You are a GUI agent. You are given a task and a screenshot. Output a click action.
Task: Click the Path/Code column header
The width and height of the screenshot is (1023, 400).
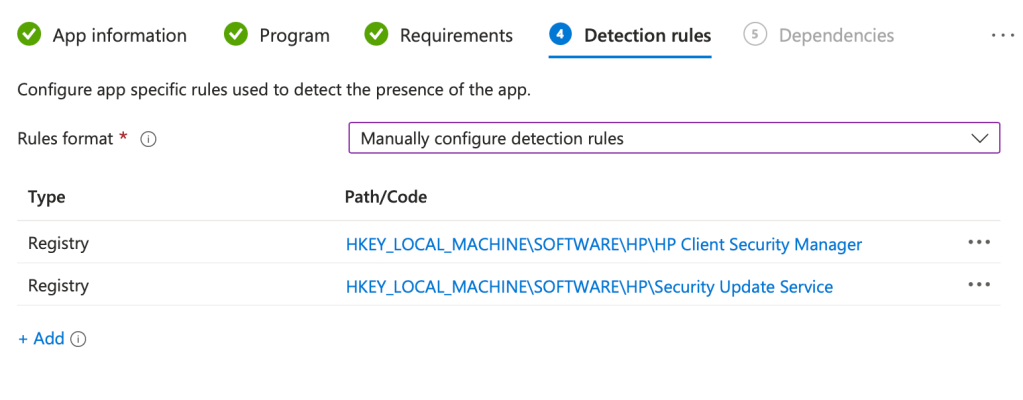click(x=386, y=197)
